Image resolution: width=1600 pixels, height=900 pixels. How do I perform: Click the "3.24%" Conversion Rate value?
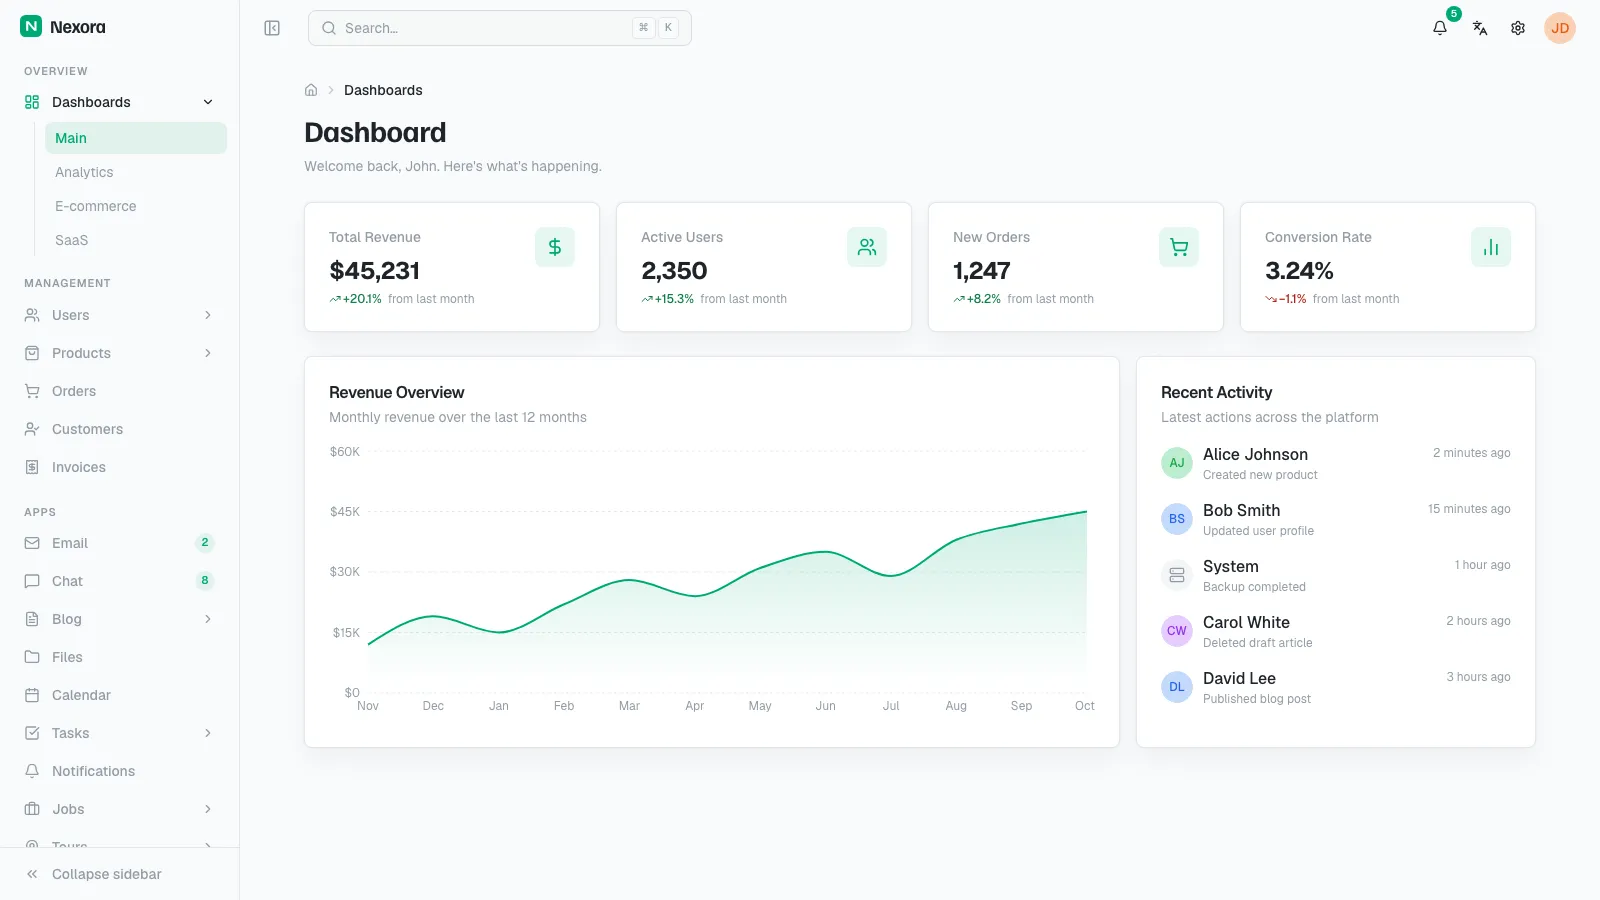1299,271
